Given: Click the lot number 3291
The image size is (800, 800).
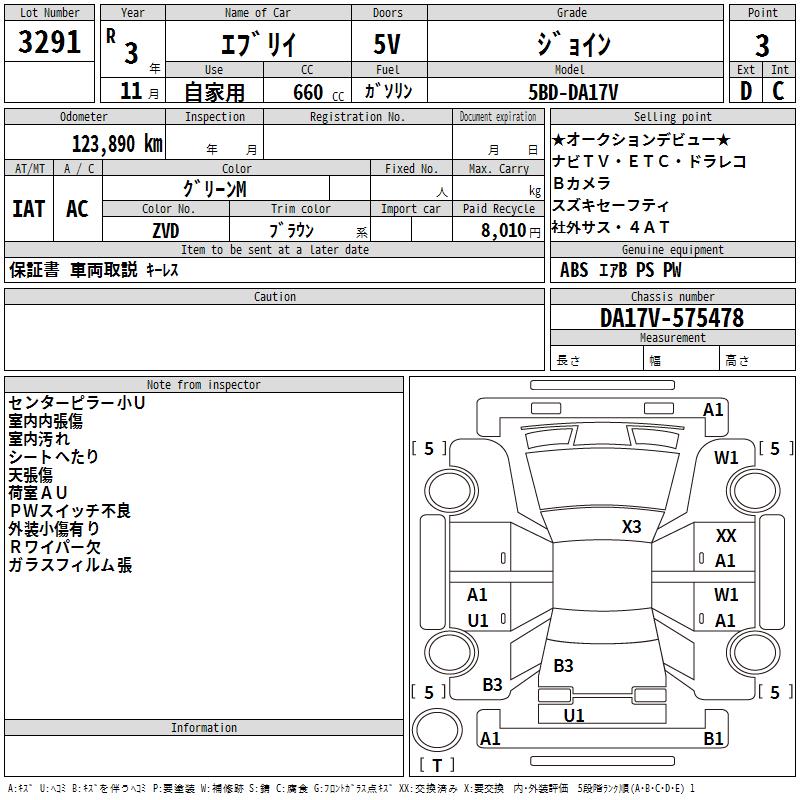Looking at the screenshot, I should click(50, 42).
